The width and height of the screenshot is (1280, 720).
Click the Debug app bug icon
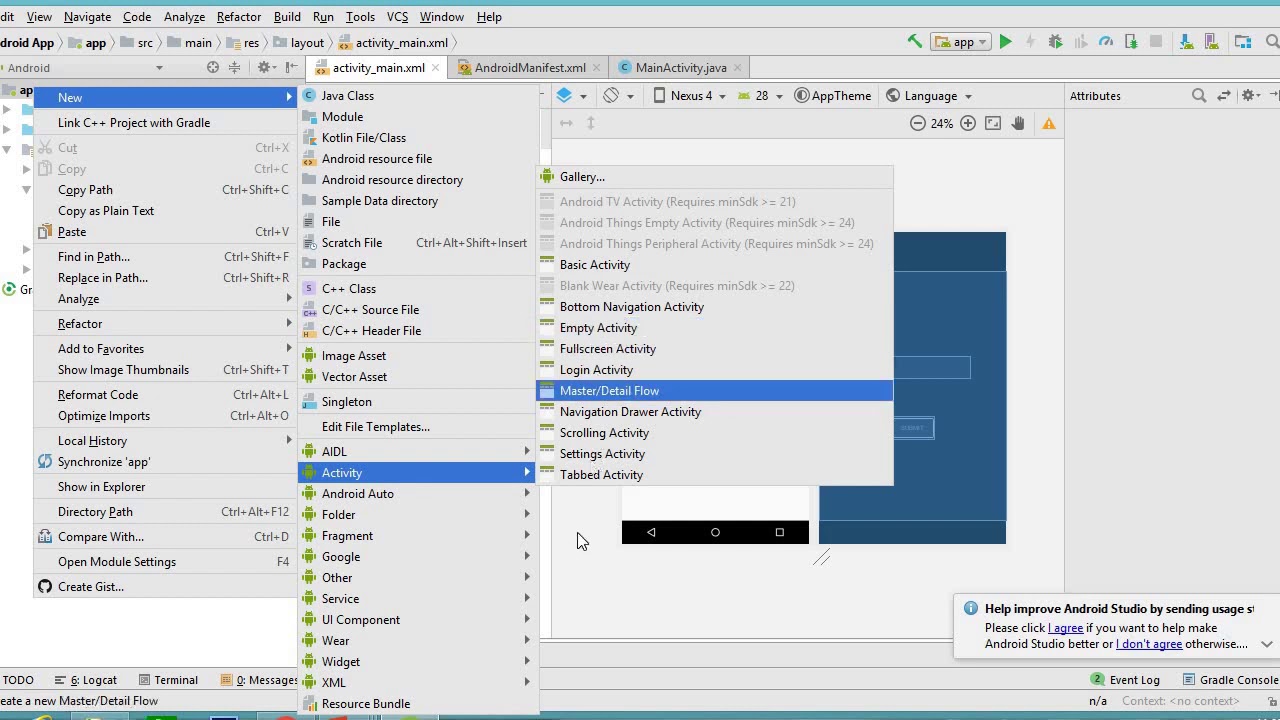coord(1055,42)
